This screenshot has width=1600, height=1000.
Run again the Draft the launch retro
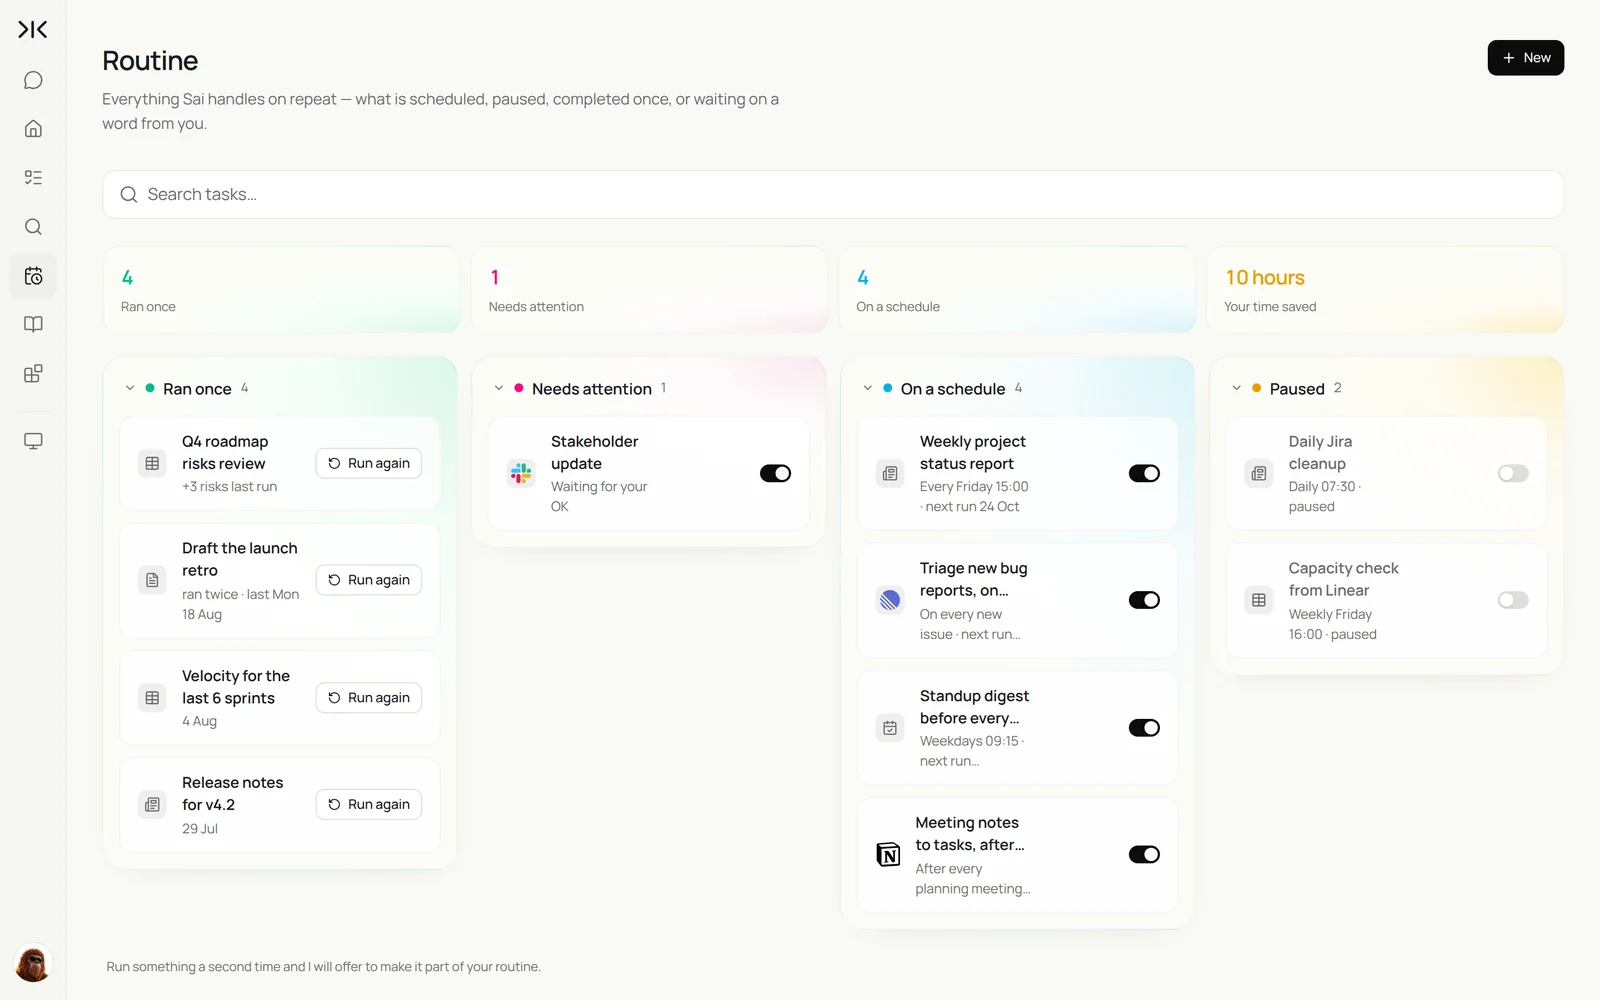(369, 580)
